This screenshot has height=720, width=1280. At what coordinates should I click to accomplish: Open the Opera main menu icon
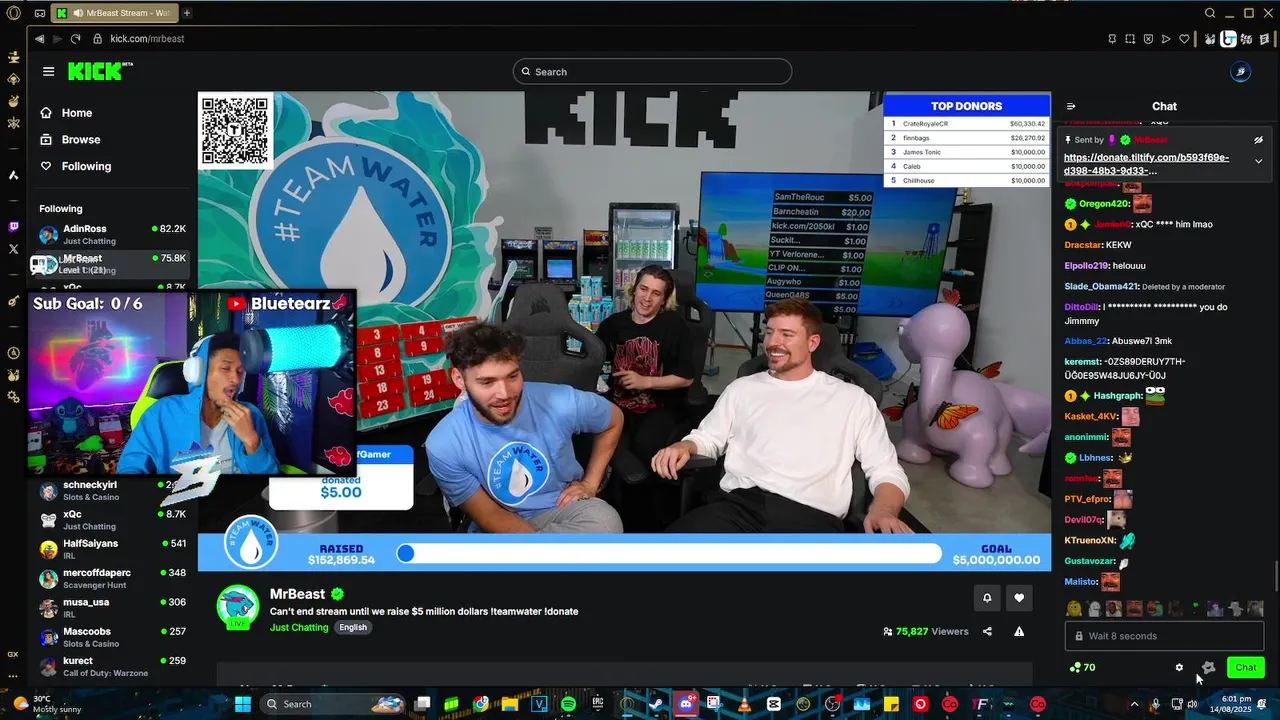13,13
